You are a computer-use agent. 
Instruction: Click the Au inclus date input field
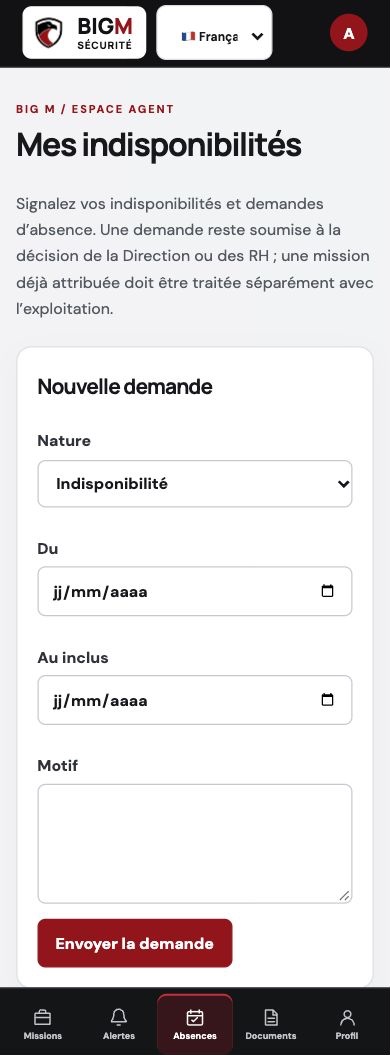[x=195, y=700]
